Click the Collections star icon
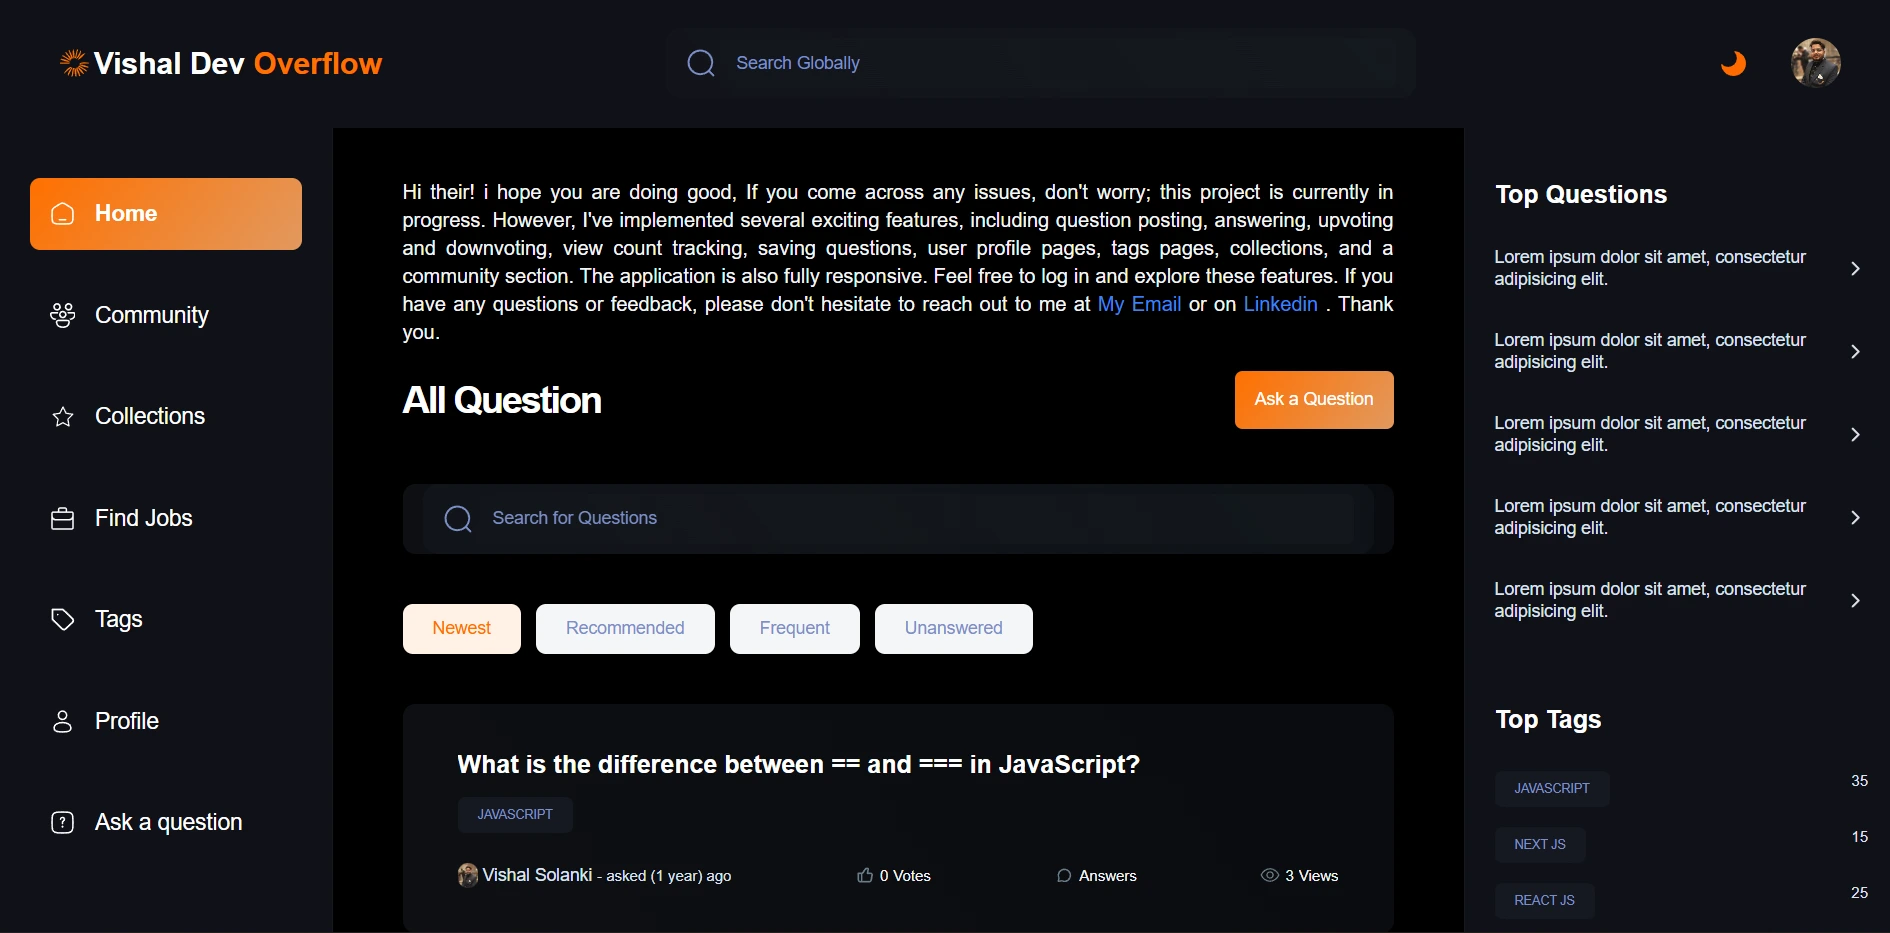Viewport: 1890px width, 933px height. click(62, 417)
